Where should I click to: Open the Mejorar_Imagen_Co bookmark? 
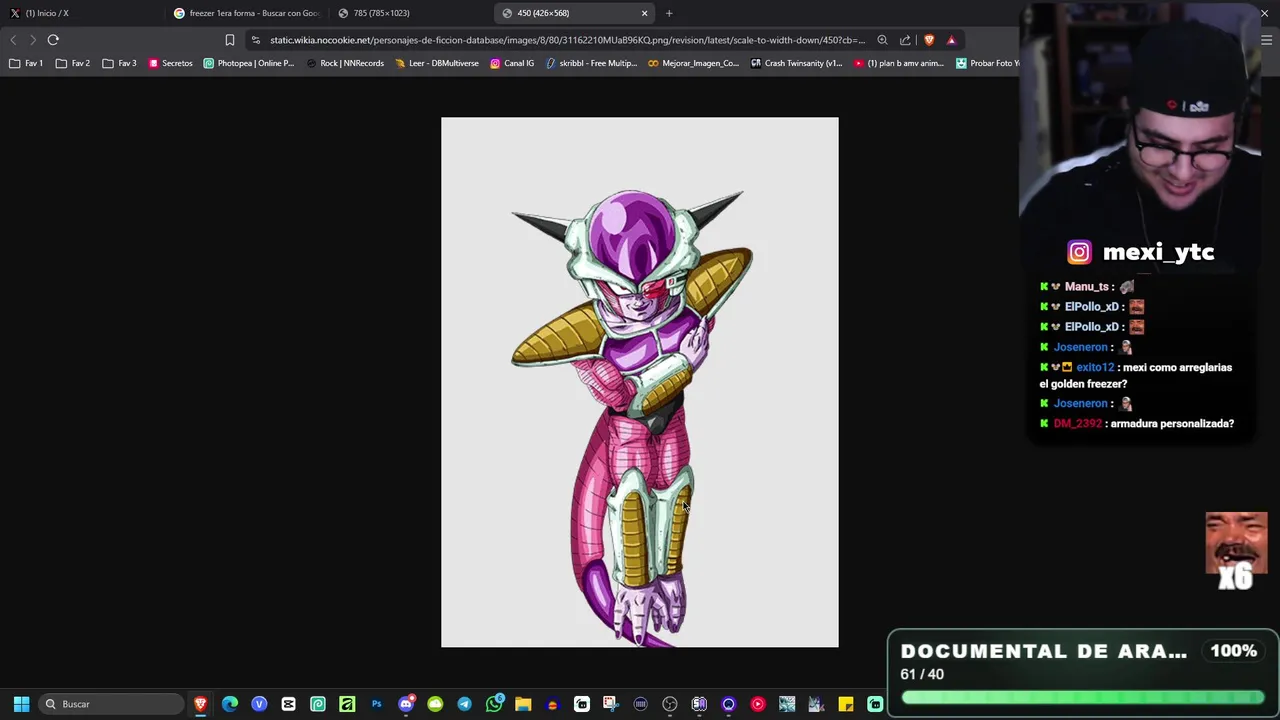click(x=693, y=63)
